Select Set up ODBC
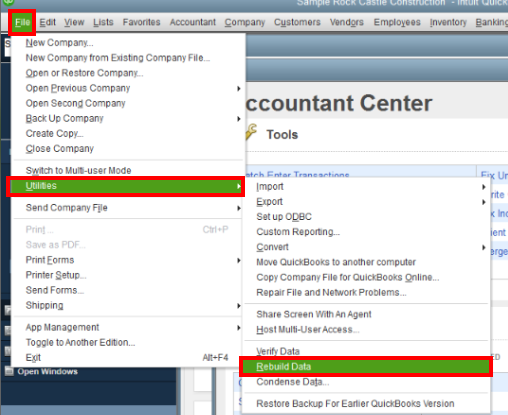The height and width of the screenshot is (415, 508). point(366,217)
